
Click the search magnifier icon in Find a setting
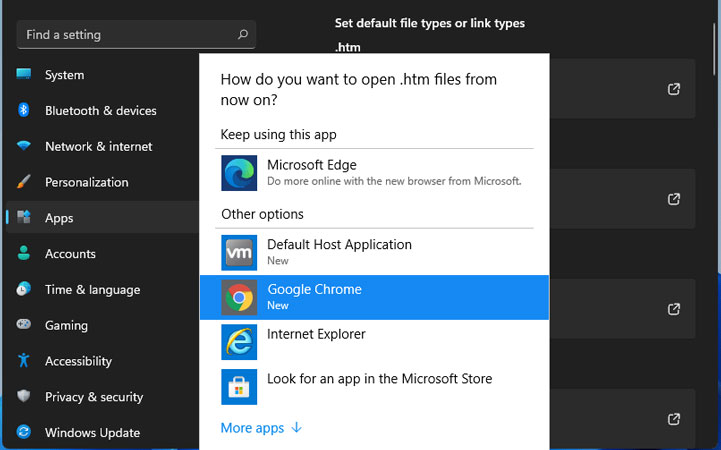(x=243, y=34)
